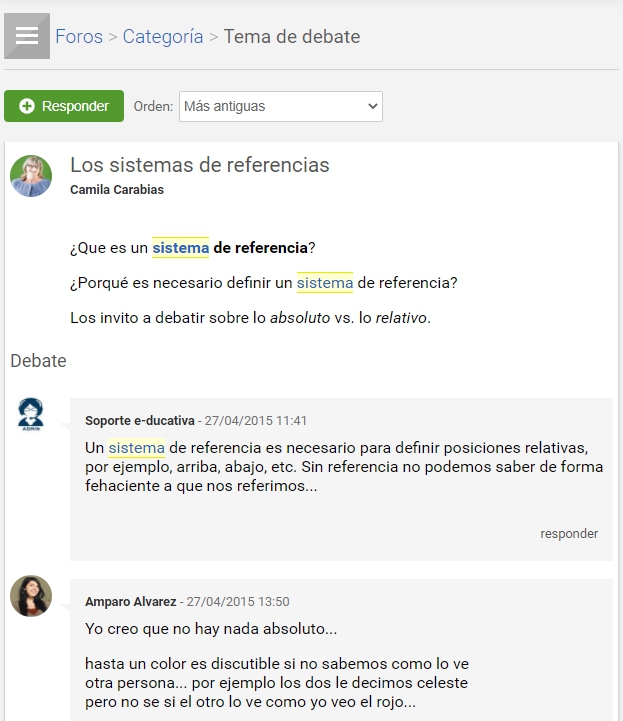
Task: Click Amparo Alvarez profile avatar
Action: click(x=31, y=596)
